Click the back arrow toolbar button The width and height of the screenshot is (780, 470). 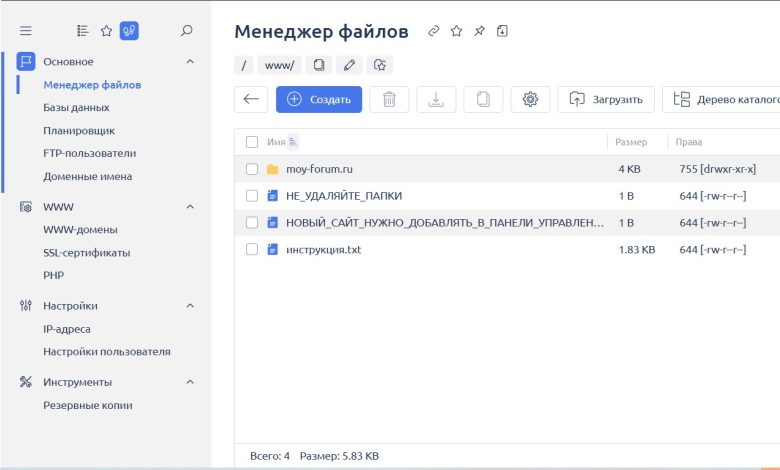[251, 99]
